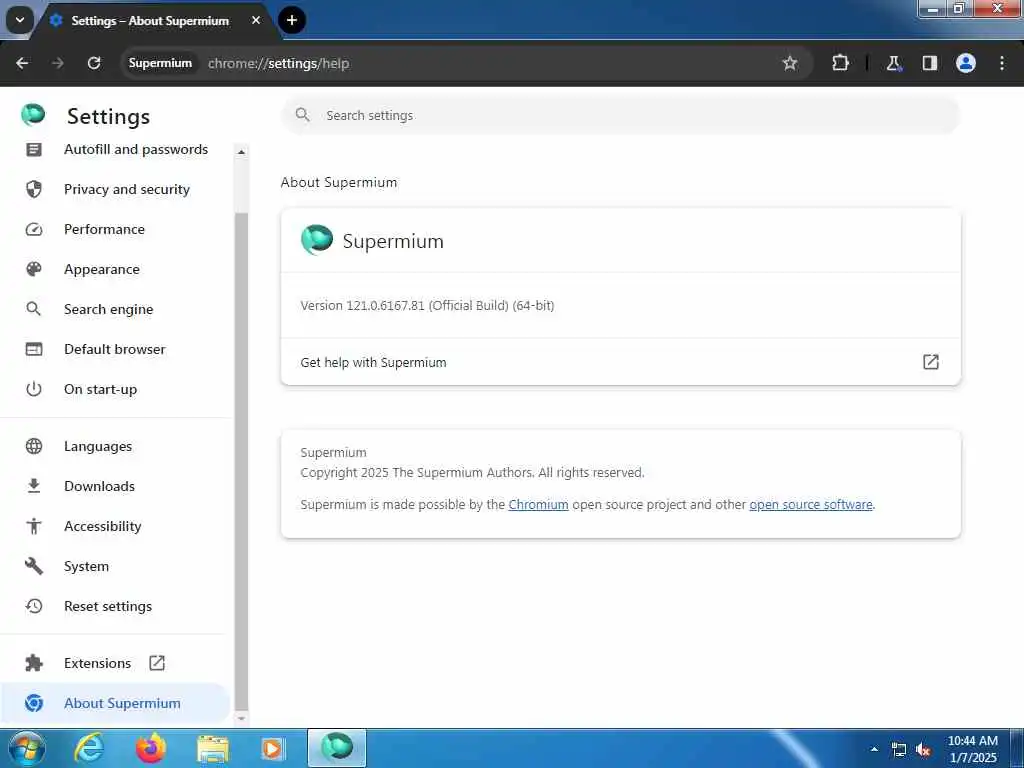
Task: Click the Downloads arrow icon
Action: pyautogui.click(x=33, y=486)
